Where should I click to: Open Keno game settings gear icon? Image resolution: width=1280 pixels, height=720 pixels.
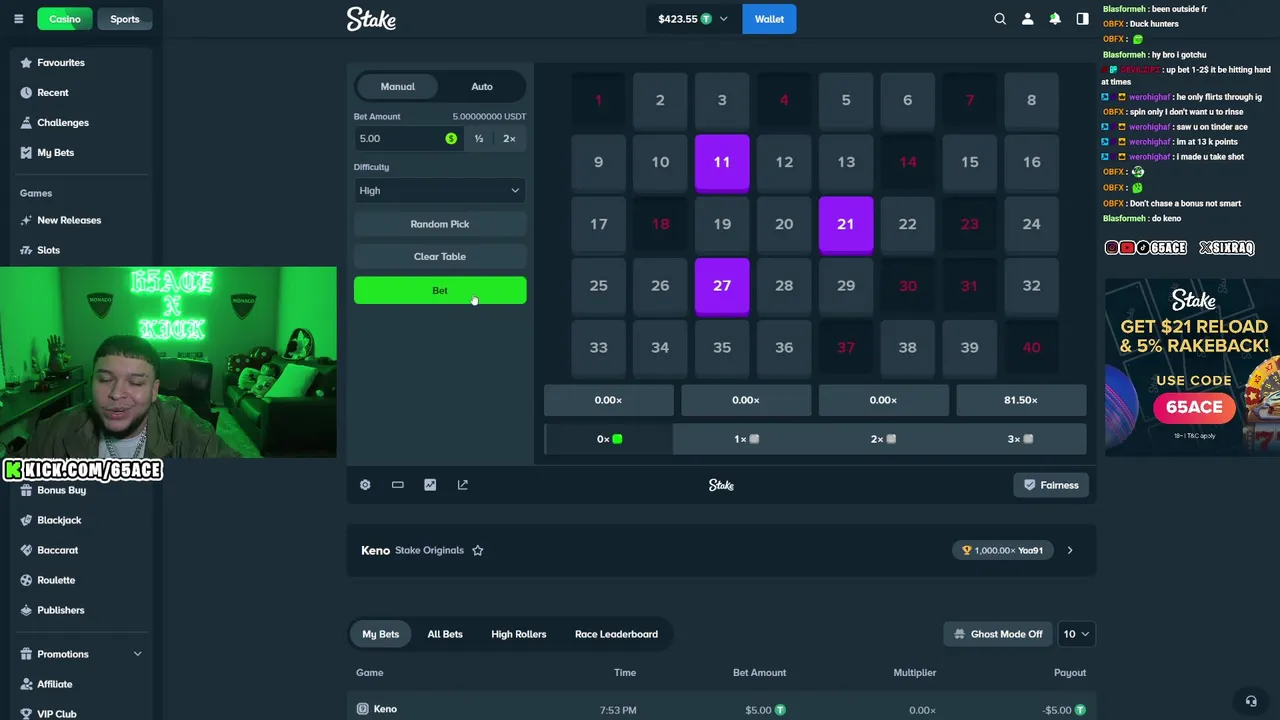click(x=365, y=485)
